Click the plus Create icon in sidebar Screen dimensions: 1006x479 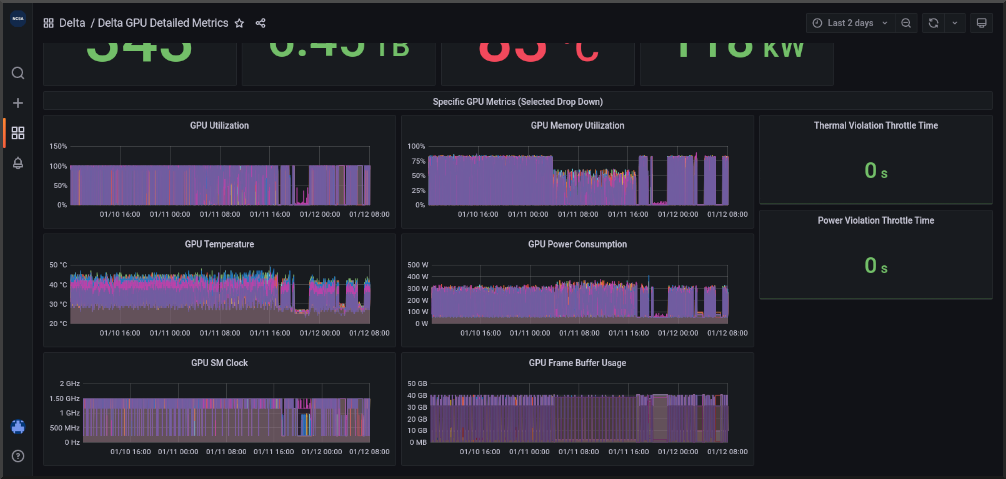(x=18, y=103)
